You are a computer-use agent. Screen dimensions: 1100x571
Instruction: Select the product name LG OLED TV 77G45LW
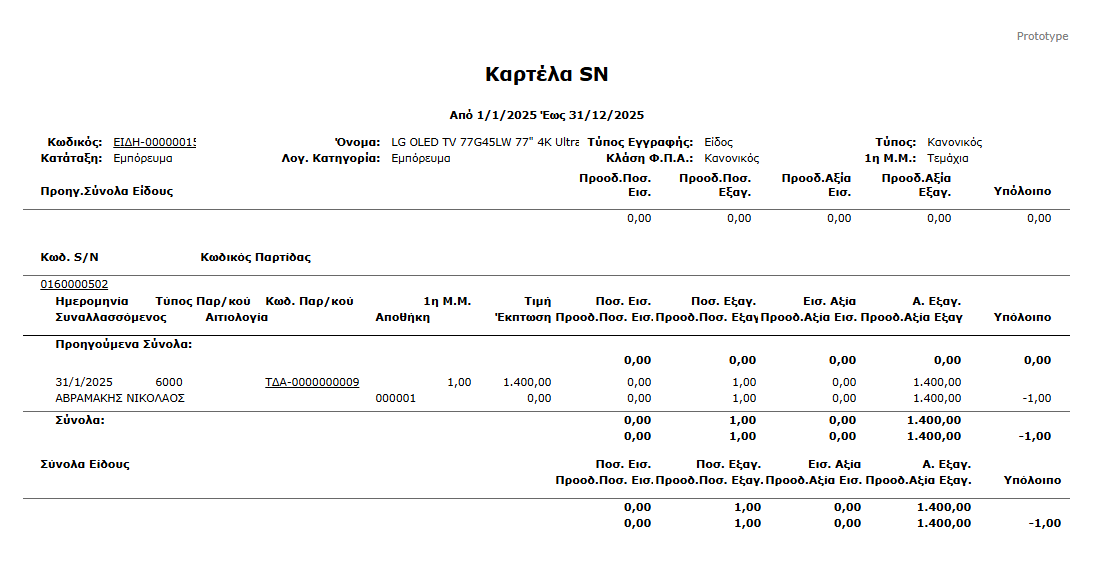485,142
